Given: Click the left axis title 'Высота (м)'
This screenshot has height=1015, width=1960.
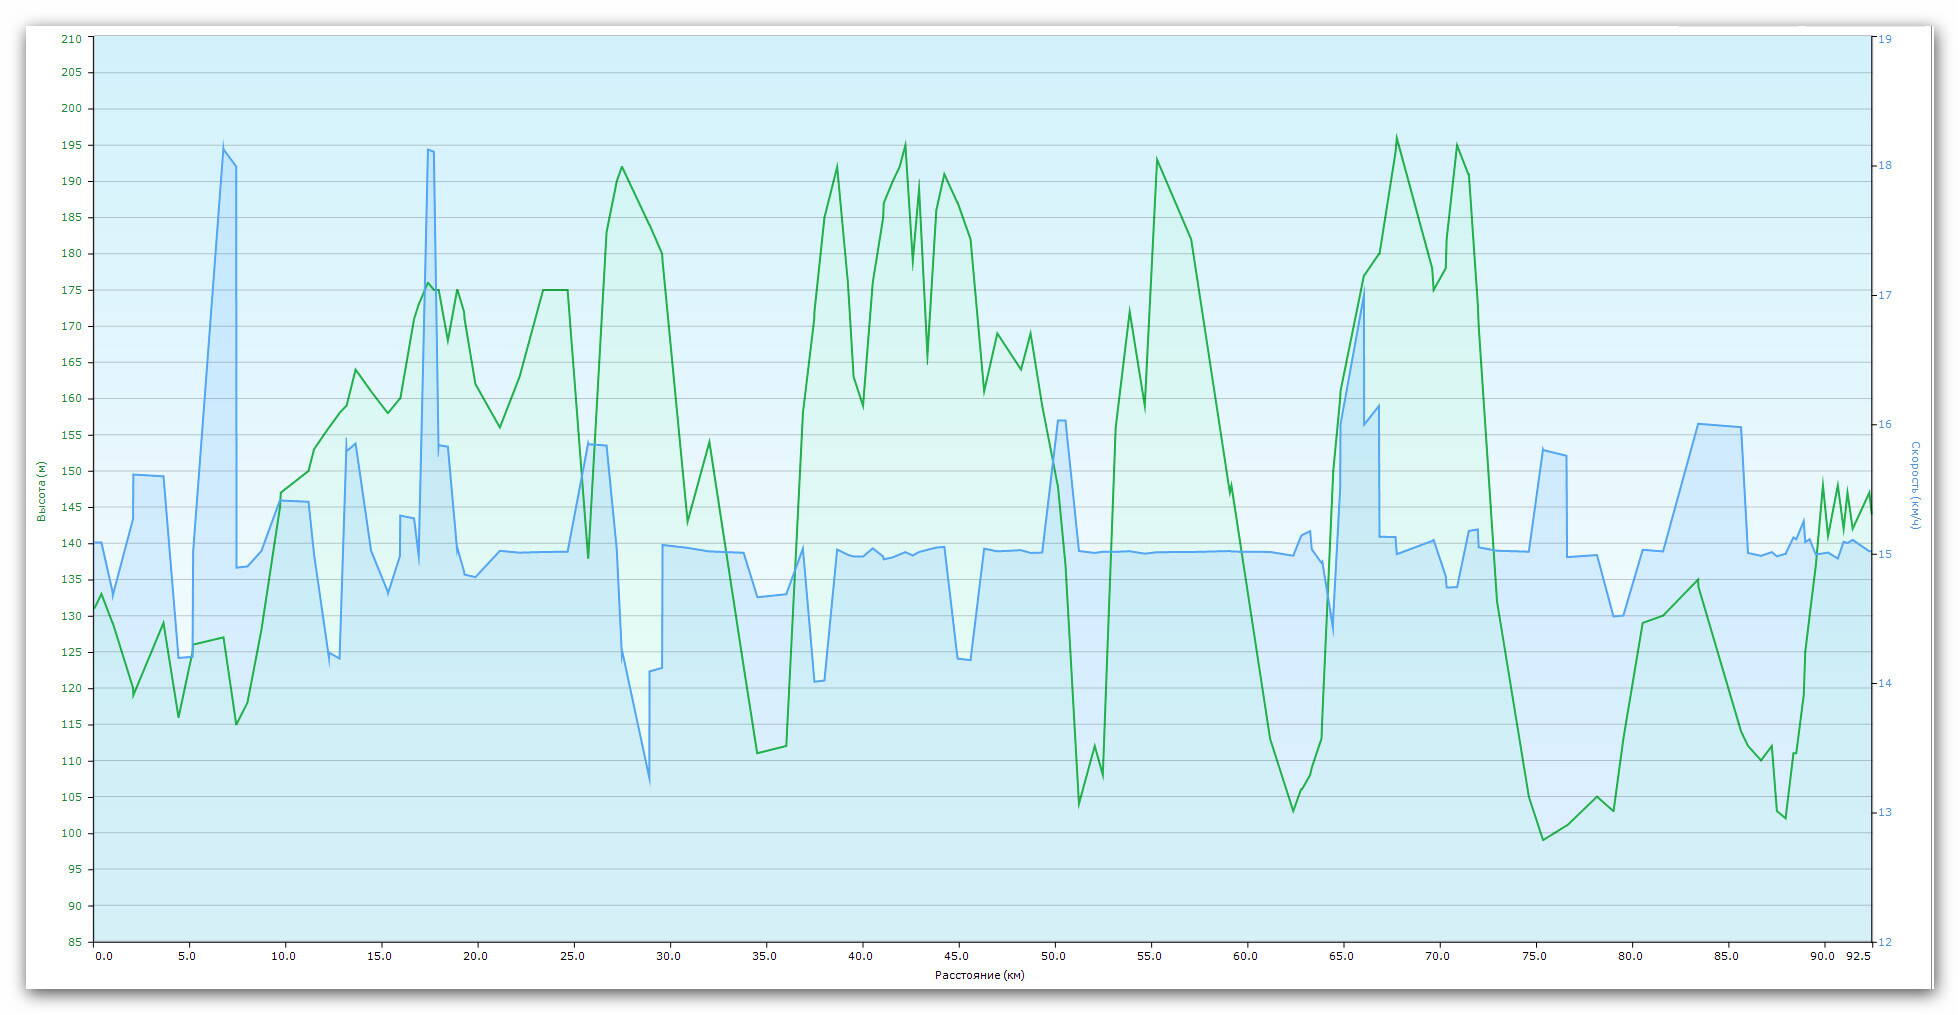Looking at the screenshot, I should [x=42, y=491].
